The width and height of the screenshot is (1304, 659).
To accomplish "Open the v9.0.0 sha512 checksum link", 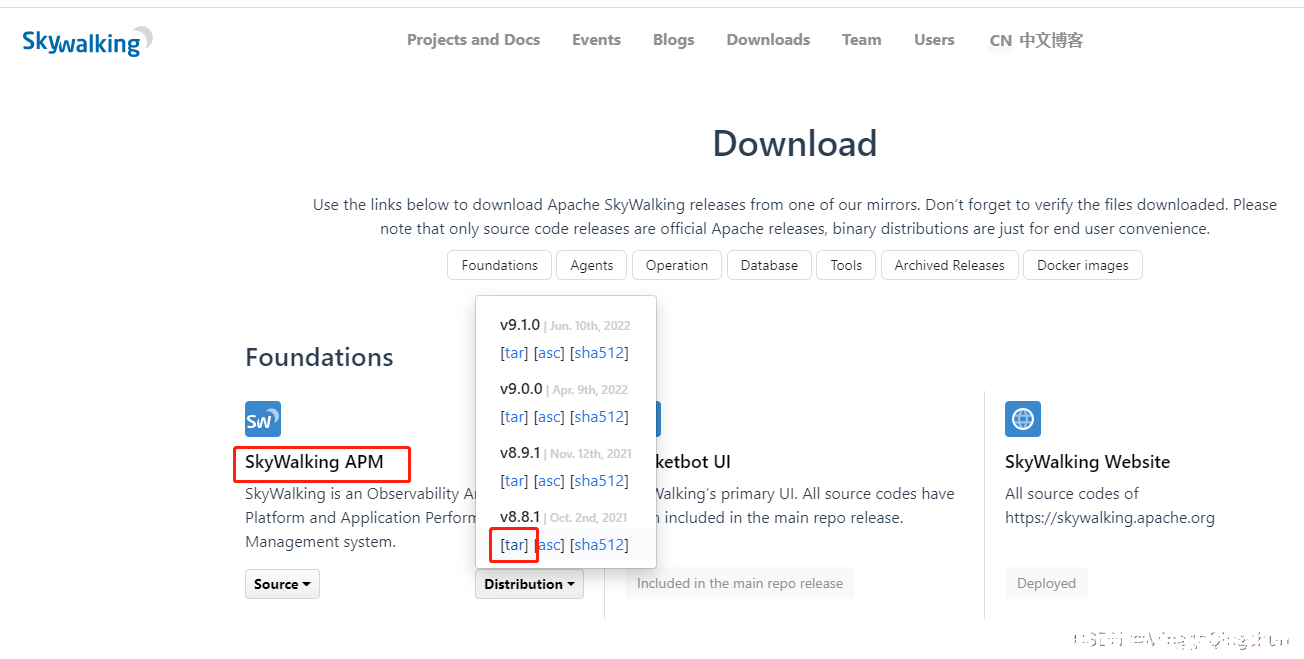I will (599, 417).
